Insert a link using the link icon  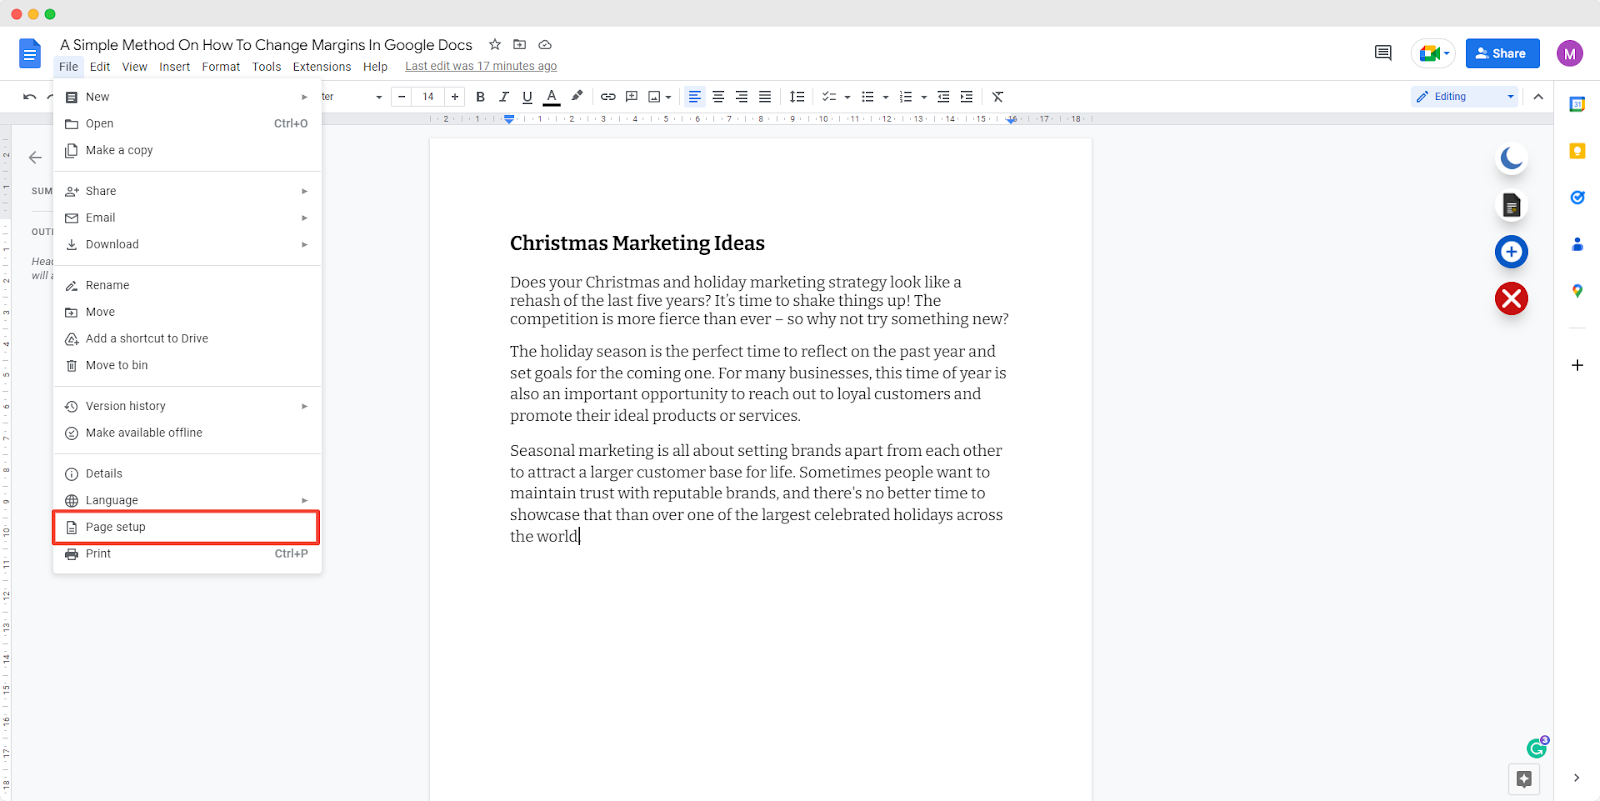point(608,97)
